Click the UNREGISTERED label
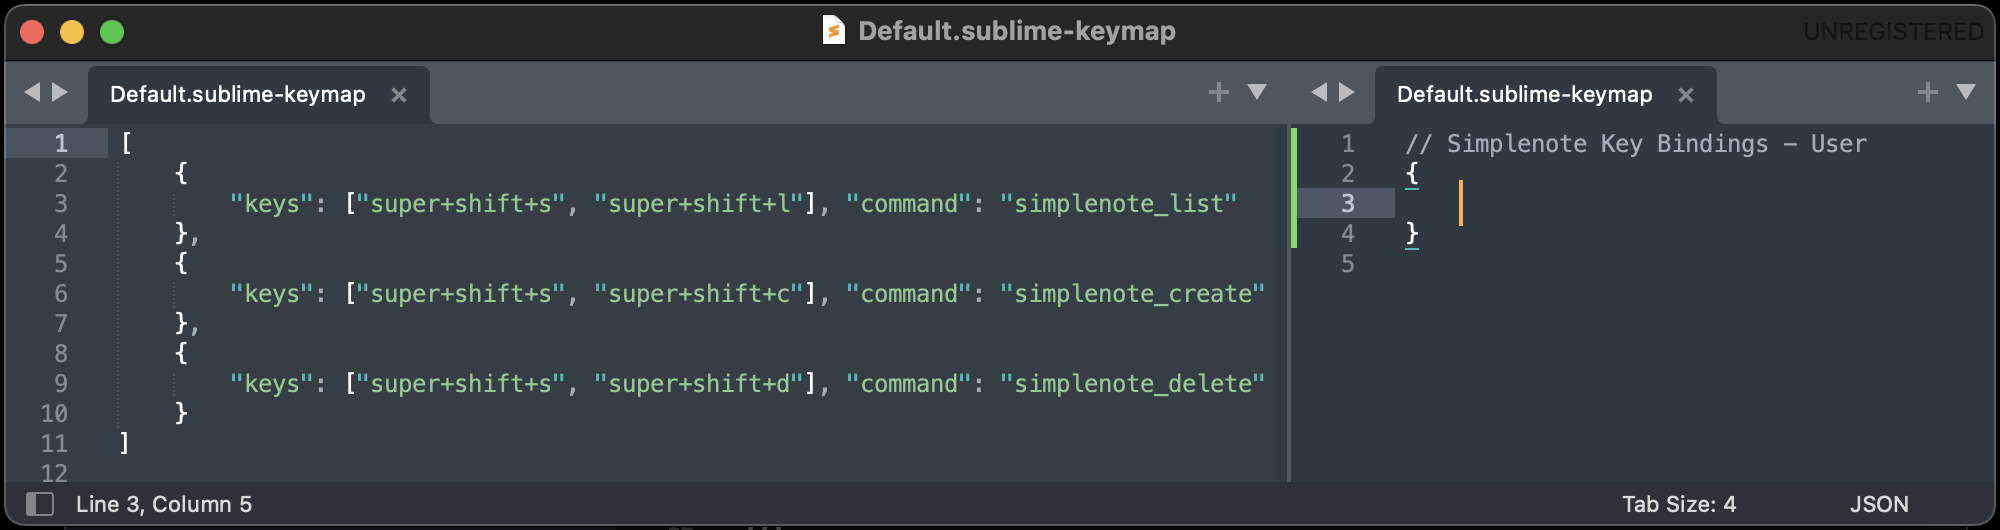Viewport: 2000px width, 530px height. point(1893,32)
